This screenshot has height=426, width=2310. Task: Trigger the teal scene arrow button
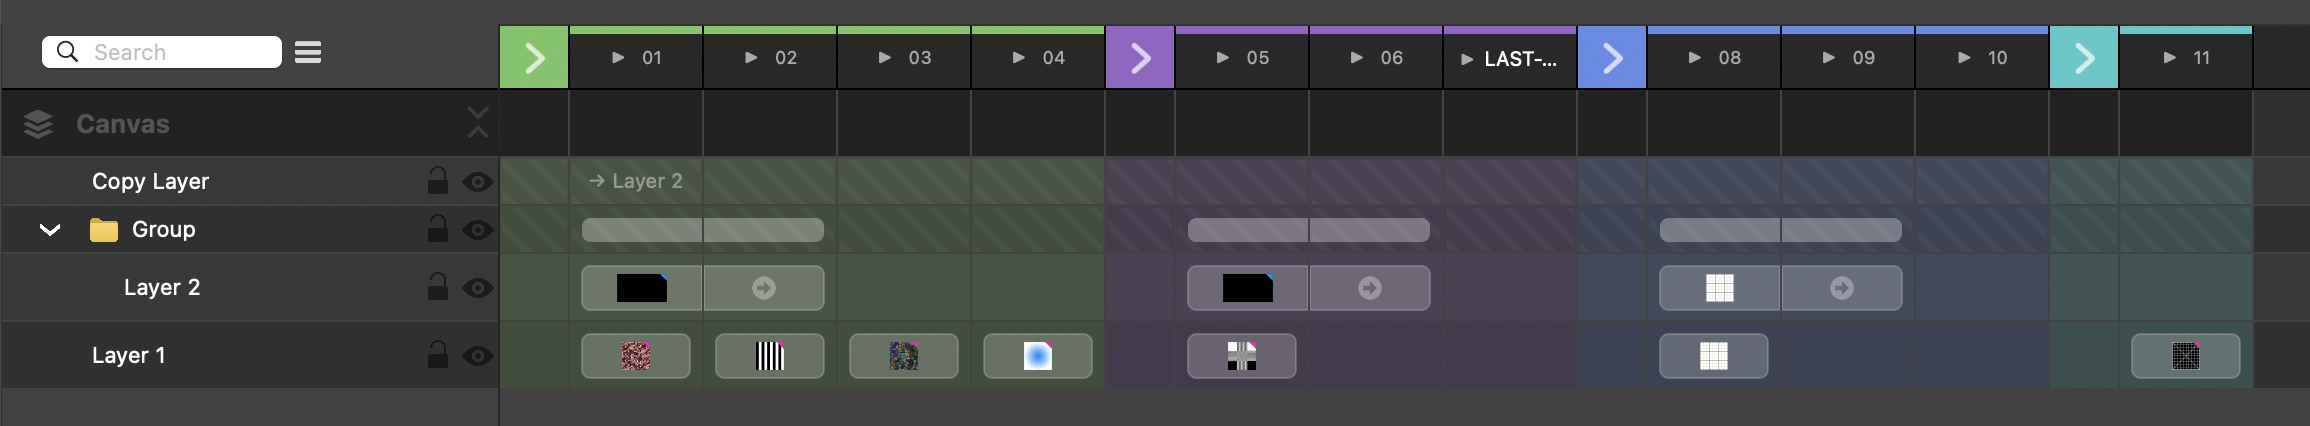2084,58
